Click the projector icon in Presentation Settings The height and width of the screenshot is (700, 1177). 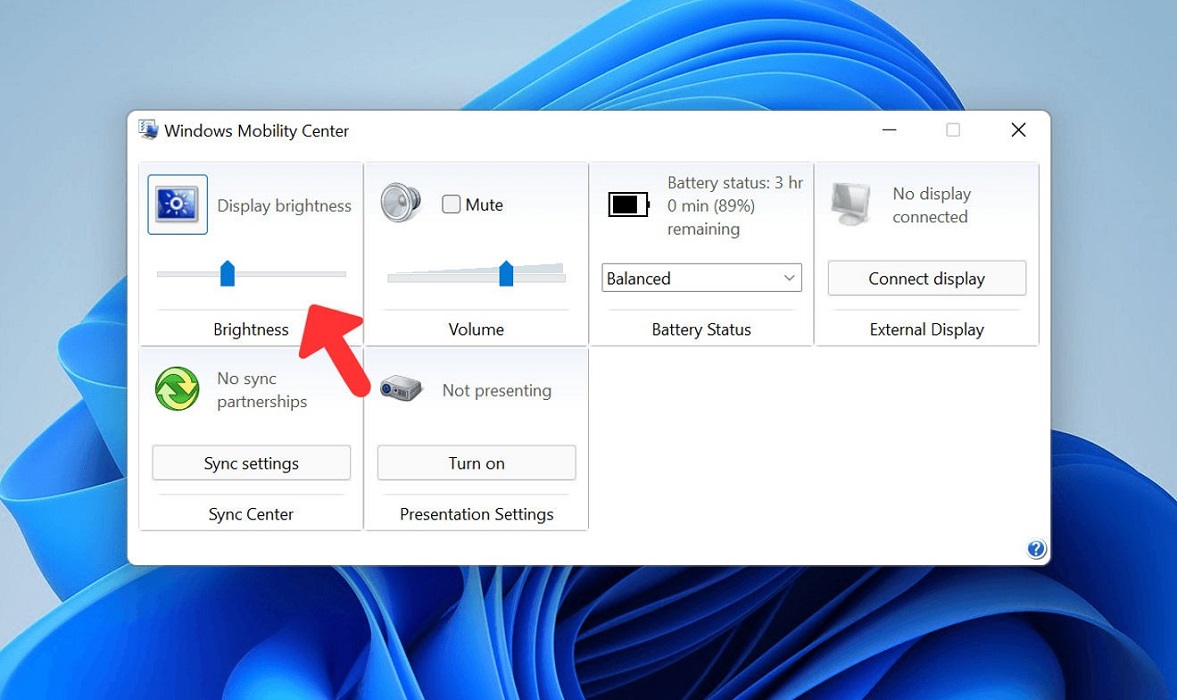400,390
